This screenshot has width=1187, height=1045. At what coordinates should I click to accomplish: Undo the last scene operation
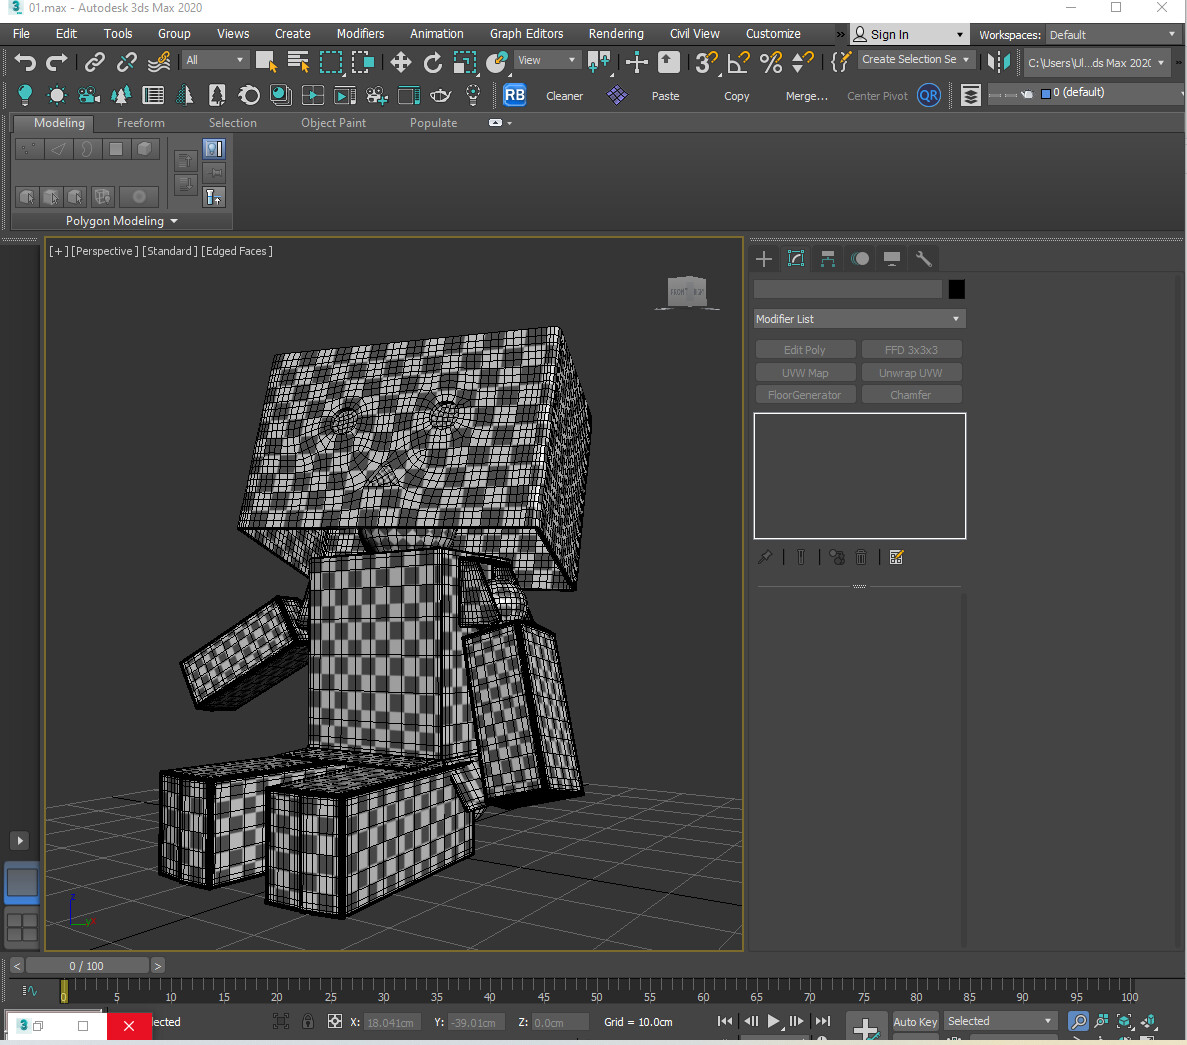[25, 61]
